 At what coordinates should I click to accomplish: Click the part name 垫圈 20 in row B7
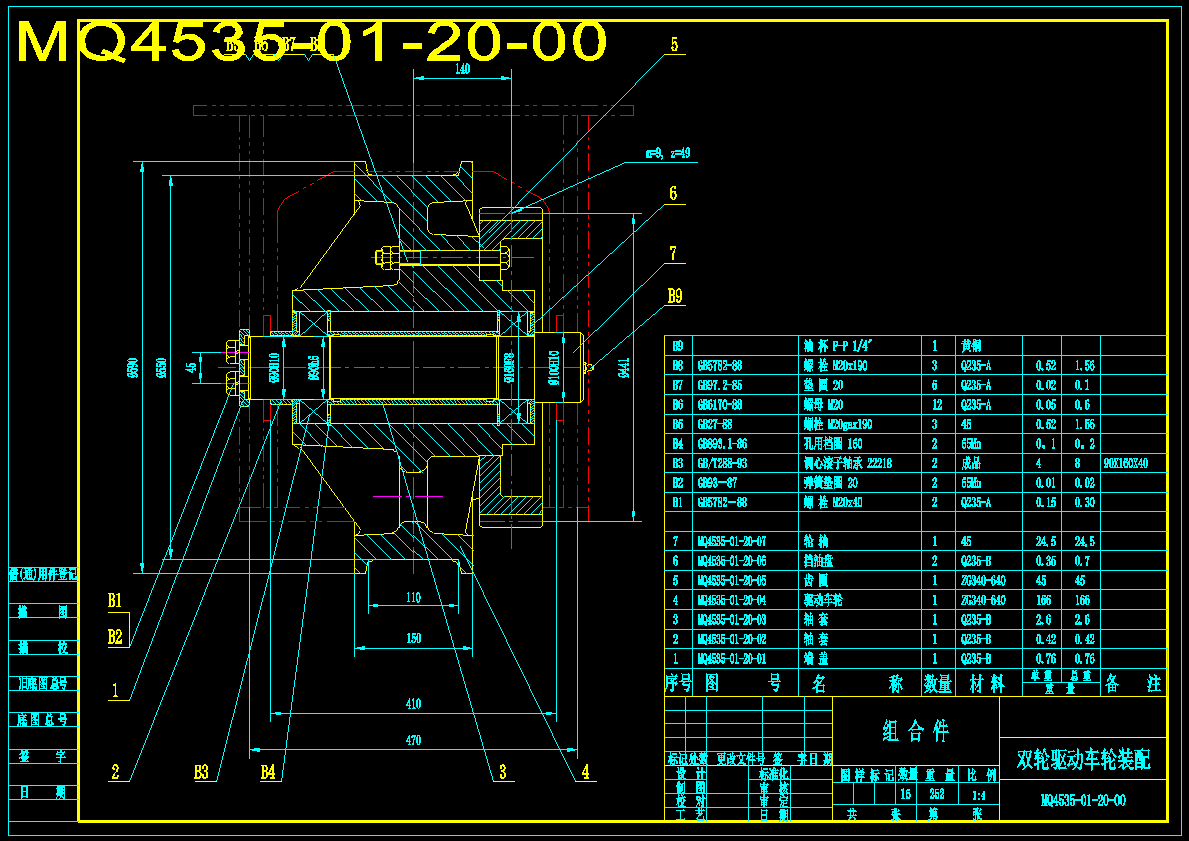click(823, 385)
